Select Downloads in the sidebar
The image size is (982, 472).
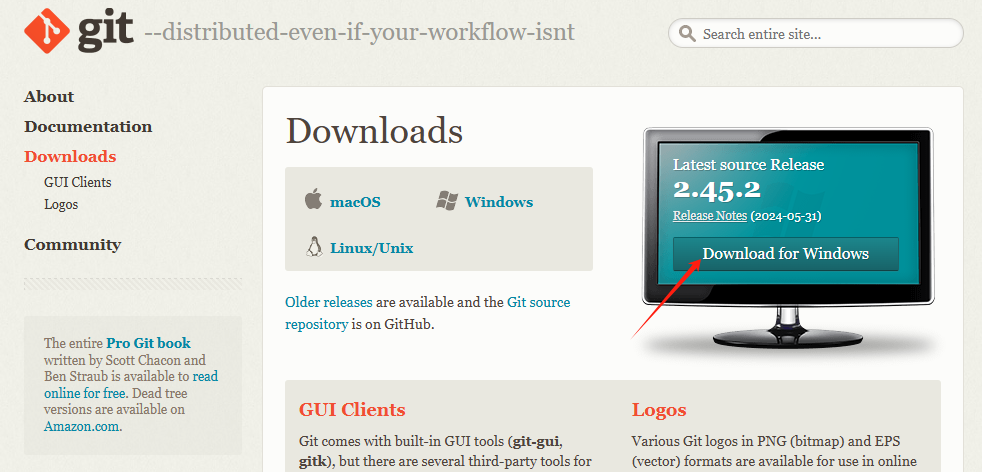(x=70, y=156)
